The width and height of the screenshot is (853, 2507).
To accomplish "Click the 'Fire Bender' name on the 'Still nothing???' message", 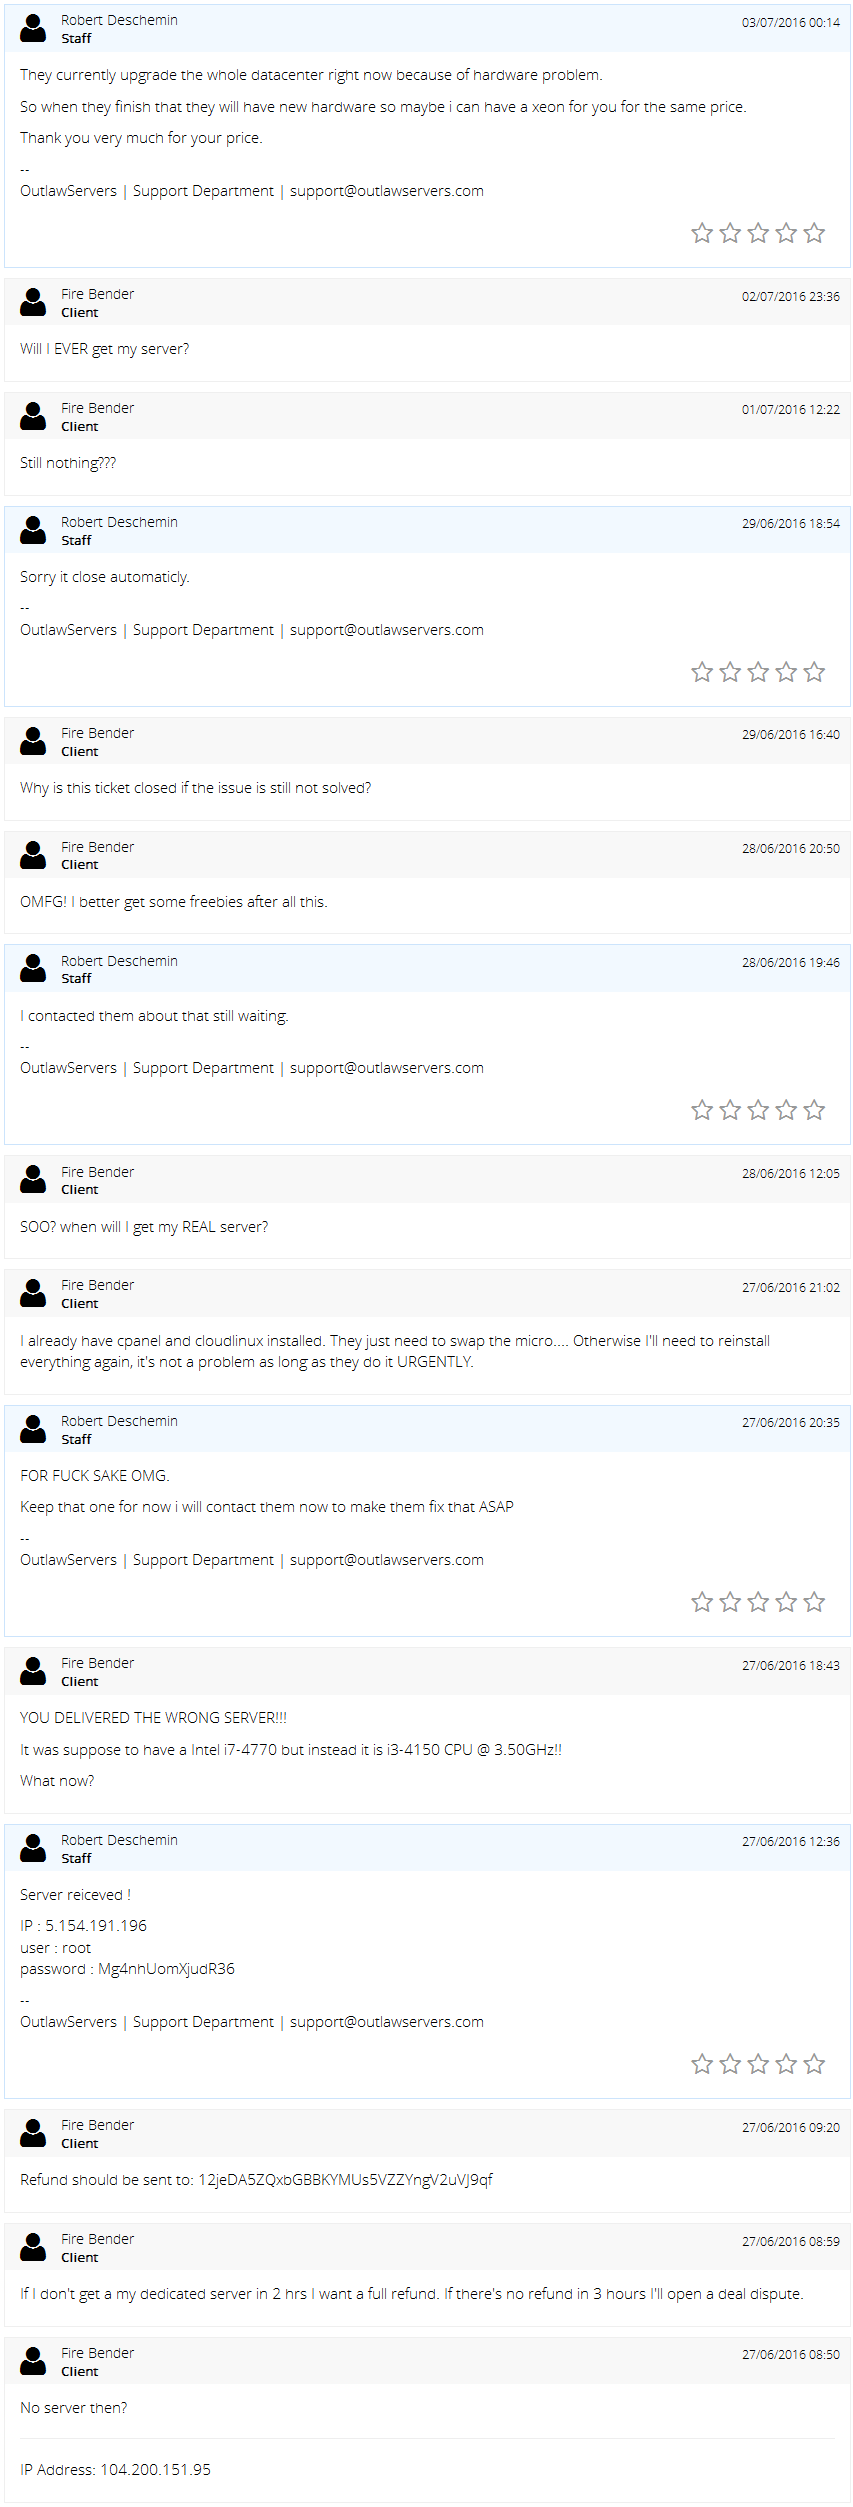I will (x=97, y=408).
